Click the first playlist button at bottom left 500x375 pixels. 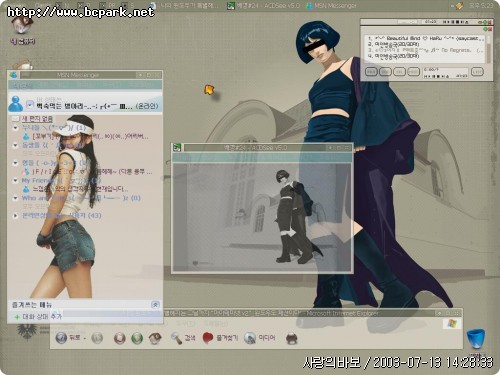(x=371, y=72)
